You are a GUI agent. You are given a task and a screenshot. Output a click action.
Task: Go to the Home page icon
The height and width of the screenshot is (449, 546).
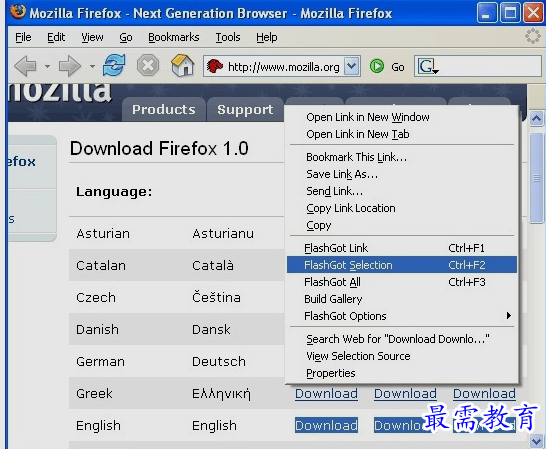(182, 65)
